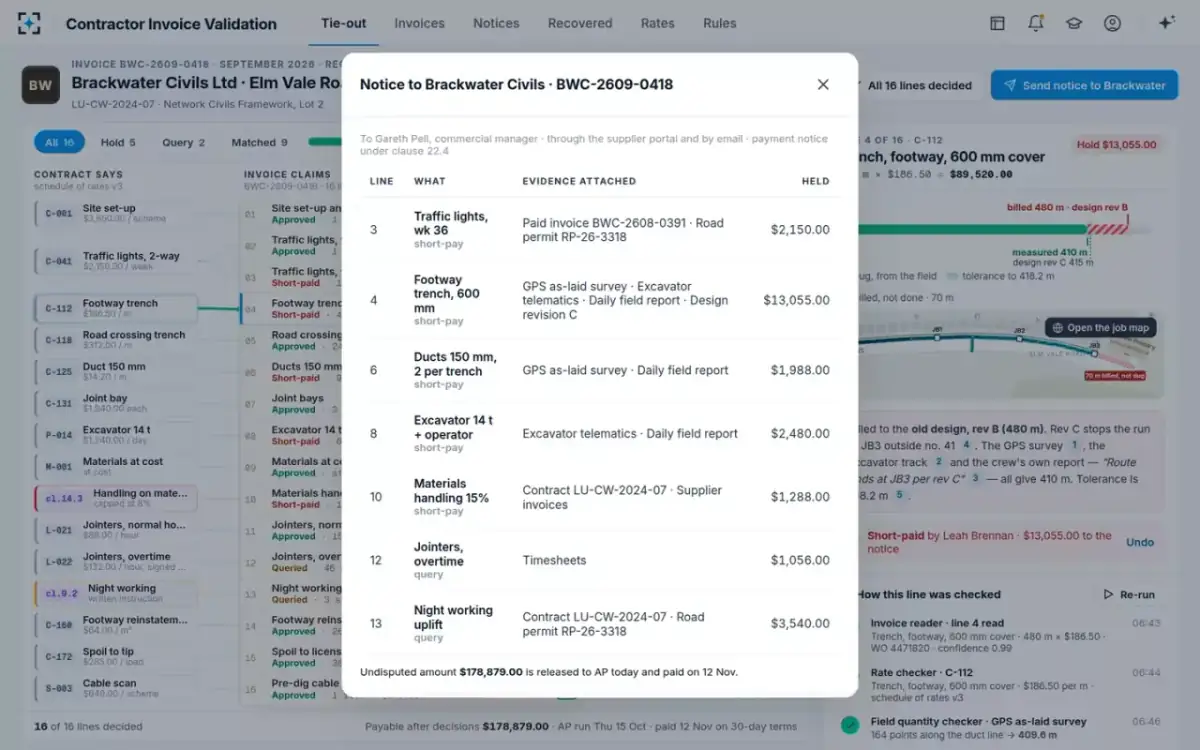Open evidence footnote 3 after rev C quote
The height and width of the screenshot is (750, 1200).
(974, 478)
